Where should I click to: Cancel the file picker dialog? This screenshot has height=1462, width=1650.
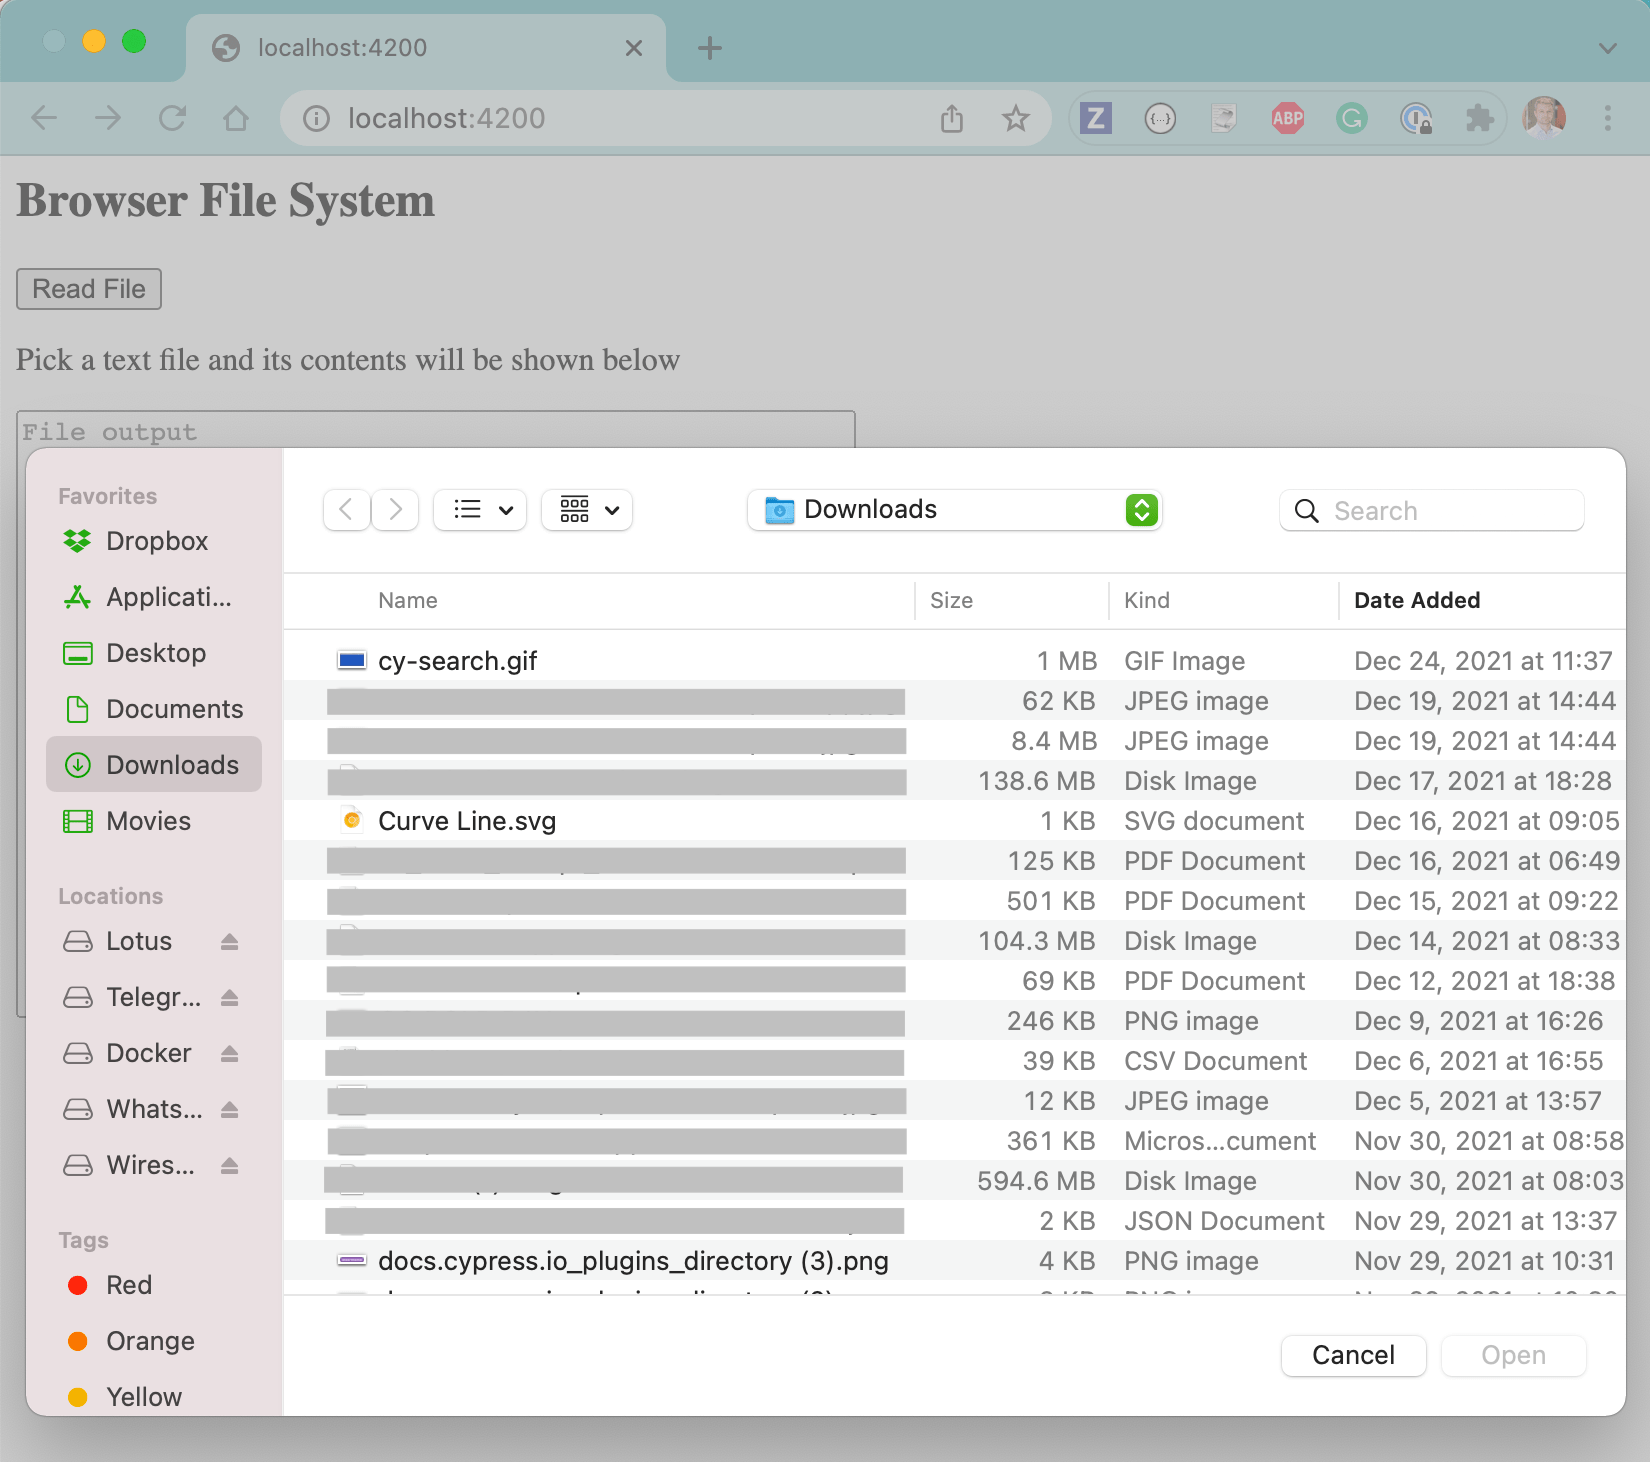(1353, 1355)
